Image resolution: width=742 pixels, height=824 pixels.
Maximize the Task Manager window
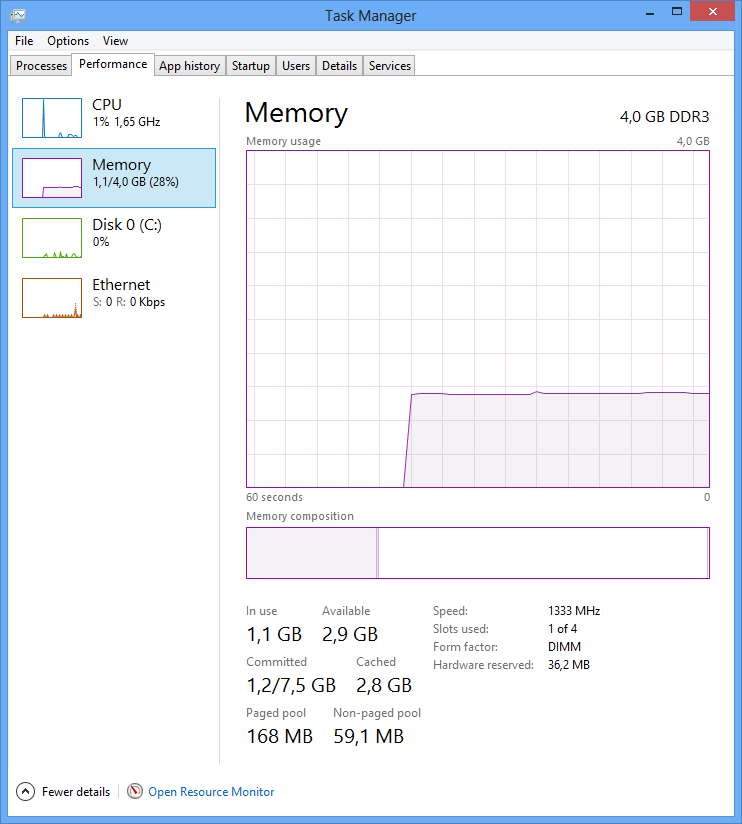point(677,12)
